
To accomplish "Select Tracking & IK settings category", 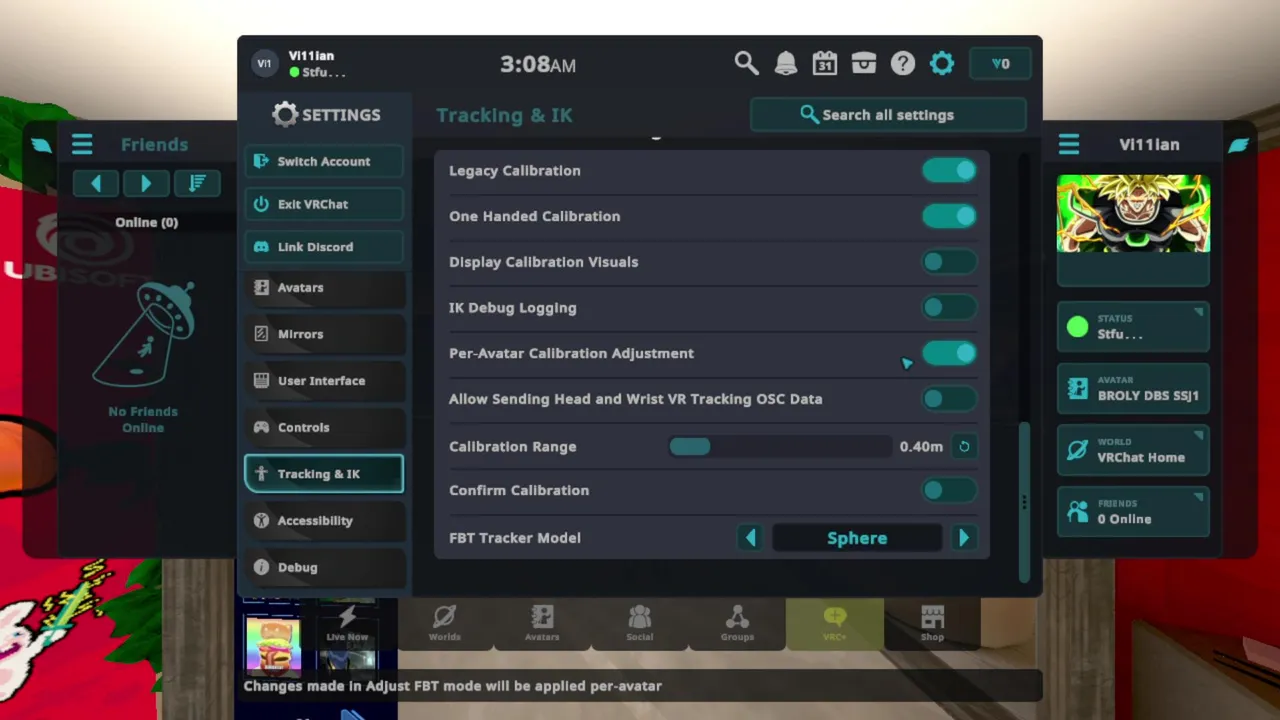I will point(324,474).
